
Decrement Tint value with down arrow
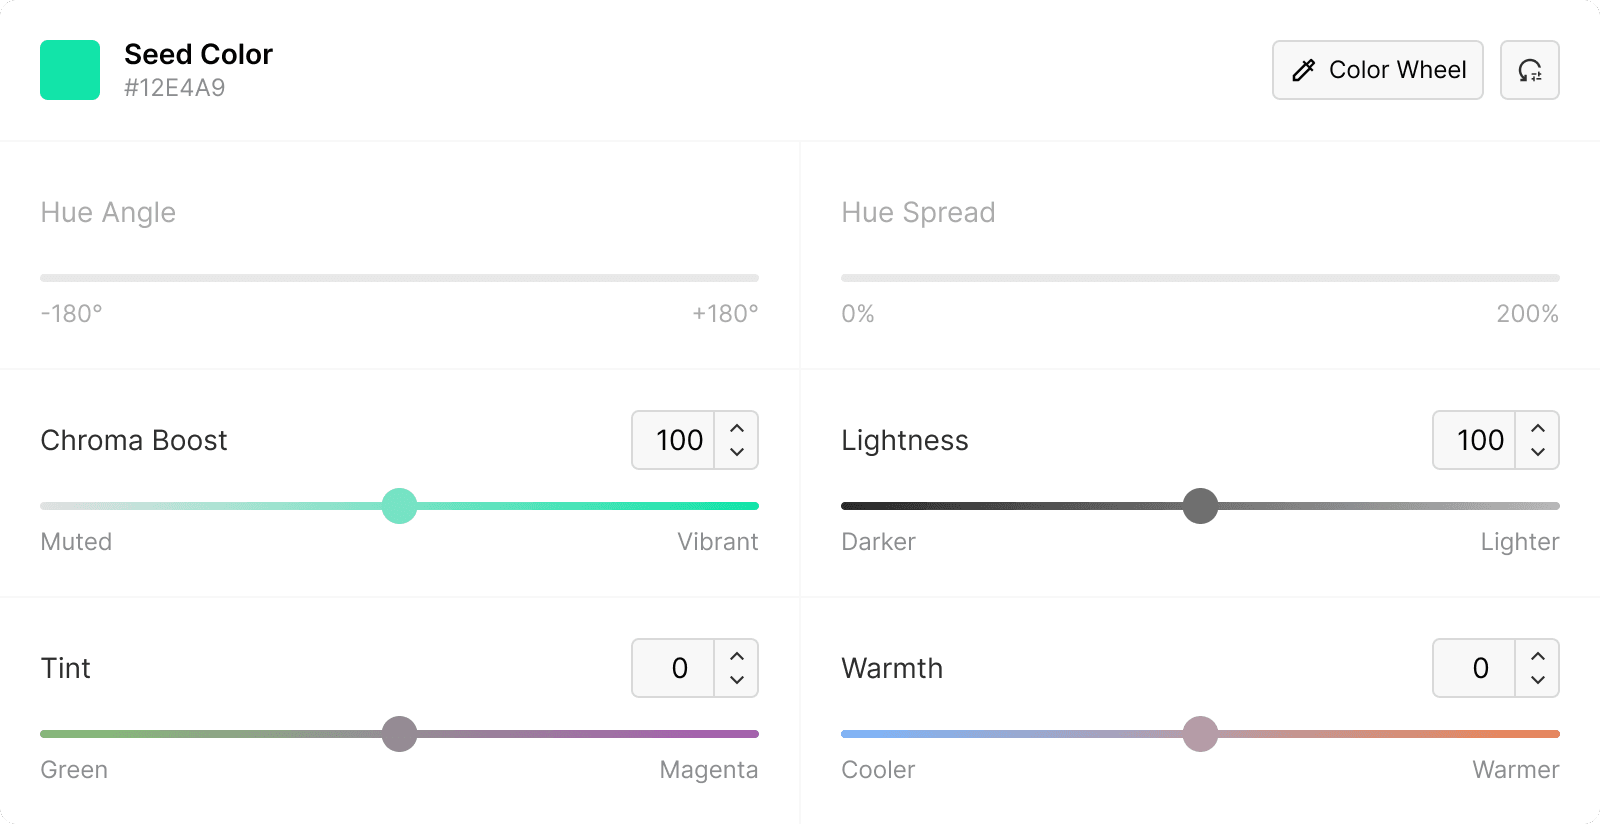(737, 680)
